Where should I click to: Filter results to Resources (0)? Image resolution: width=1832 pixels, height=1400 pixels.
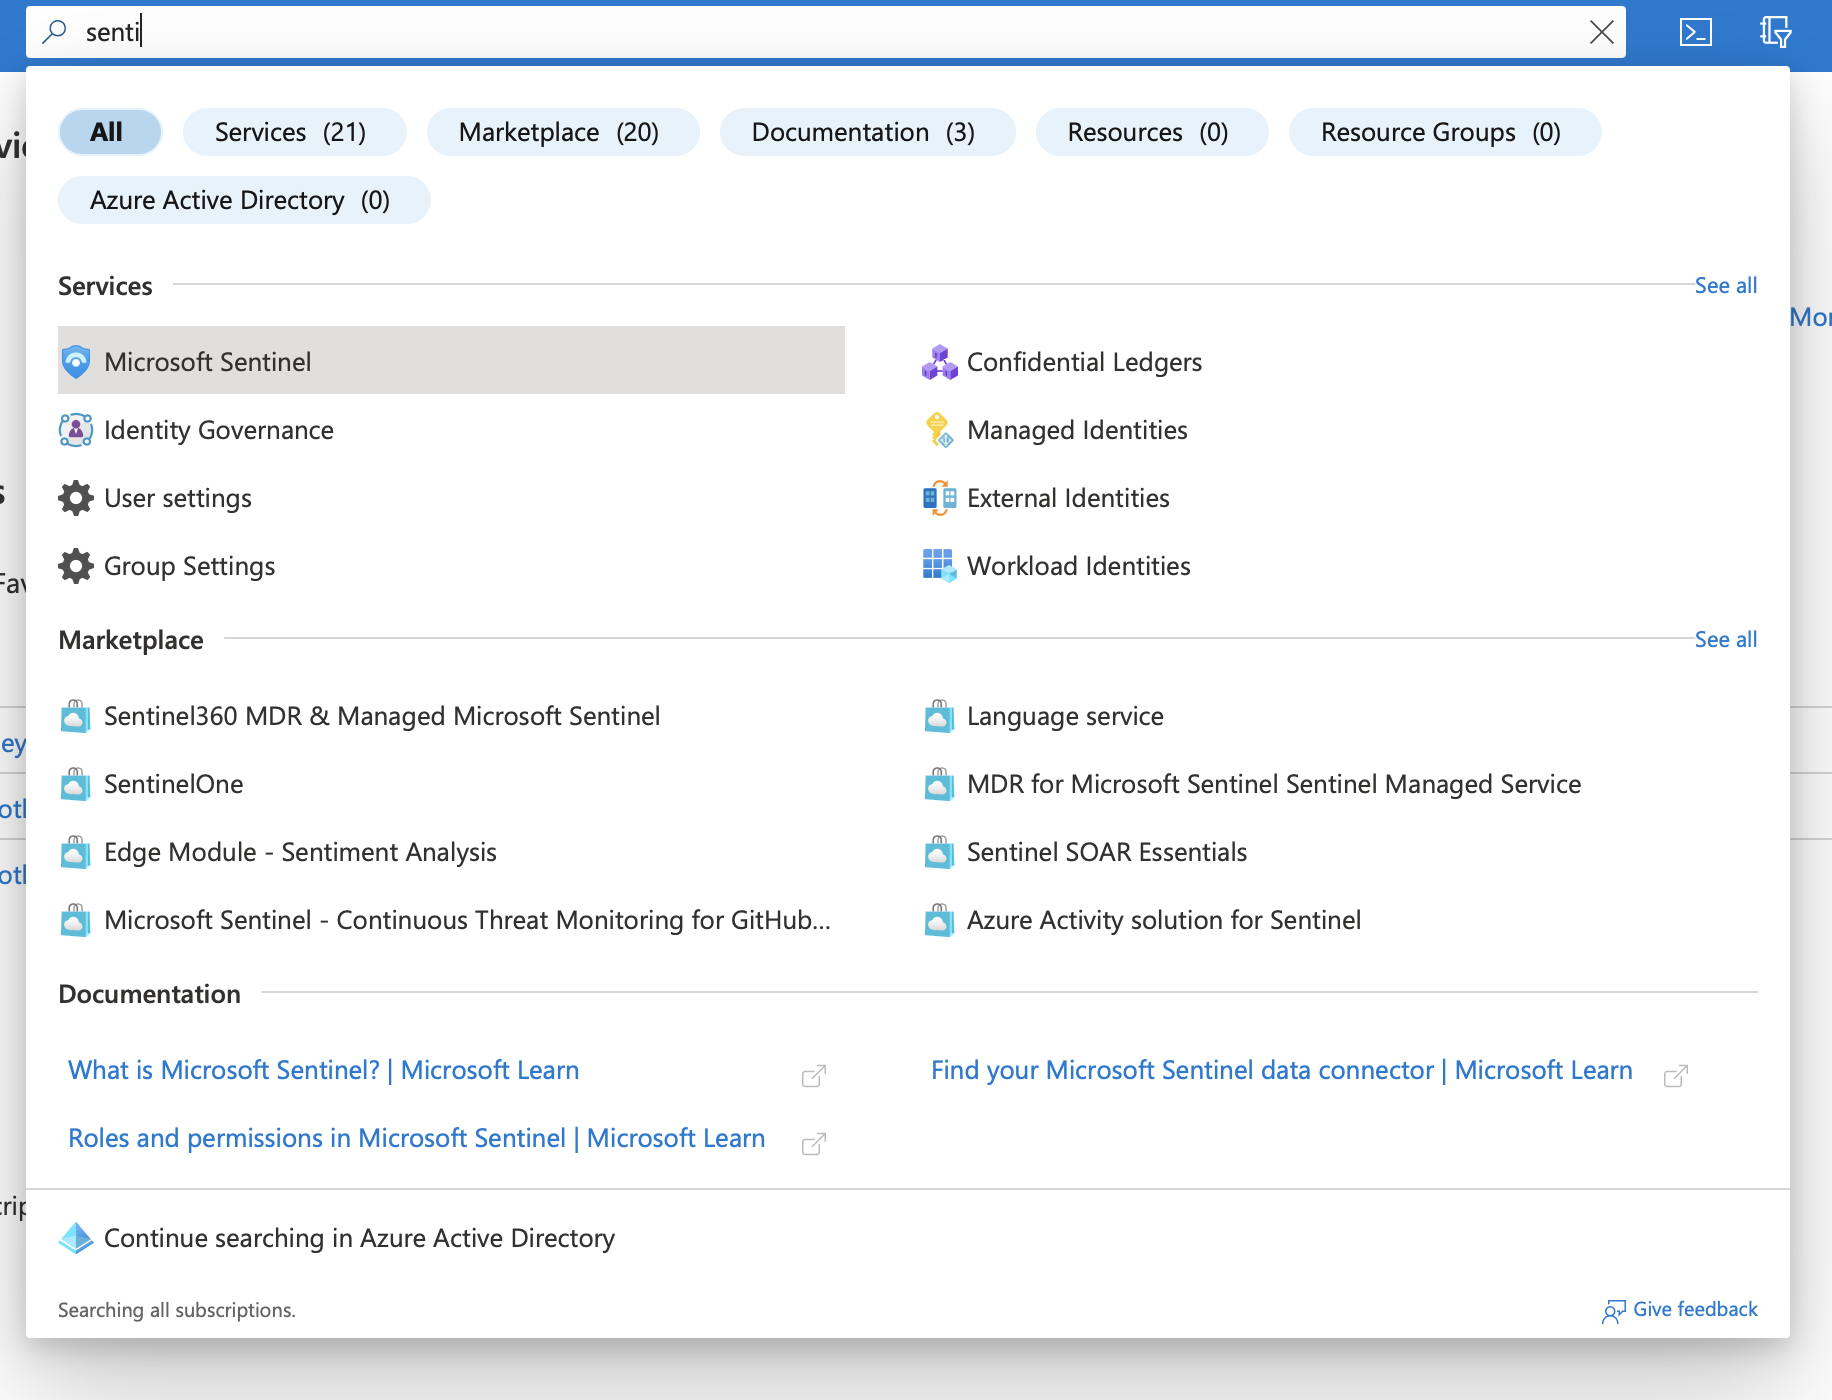coord(1152,132)
